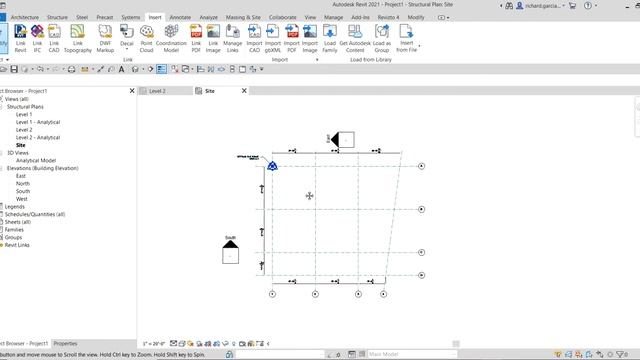Click the Link Revit tool
The height and width of the screenshot is (360, 640).
(x=20, y=38)
